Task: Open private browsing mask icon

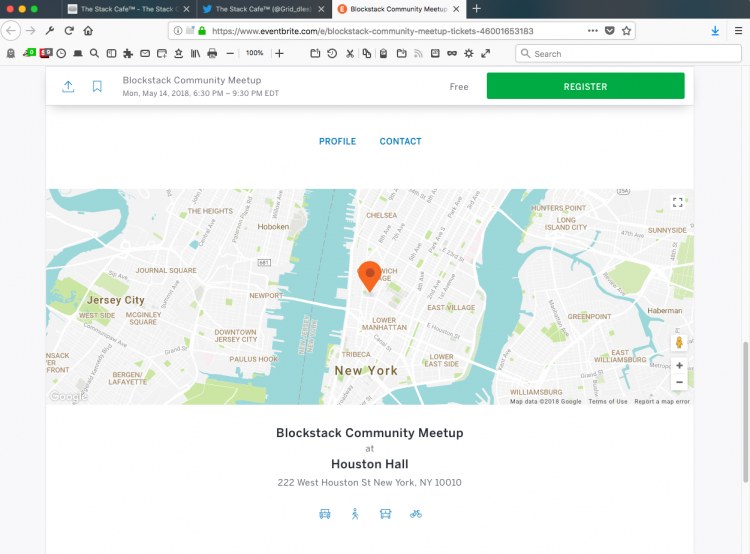Action: (x=452, y=54)
